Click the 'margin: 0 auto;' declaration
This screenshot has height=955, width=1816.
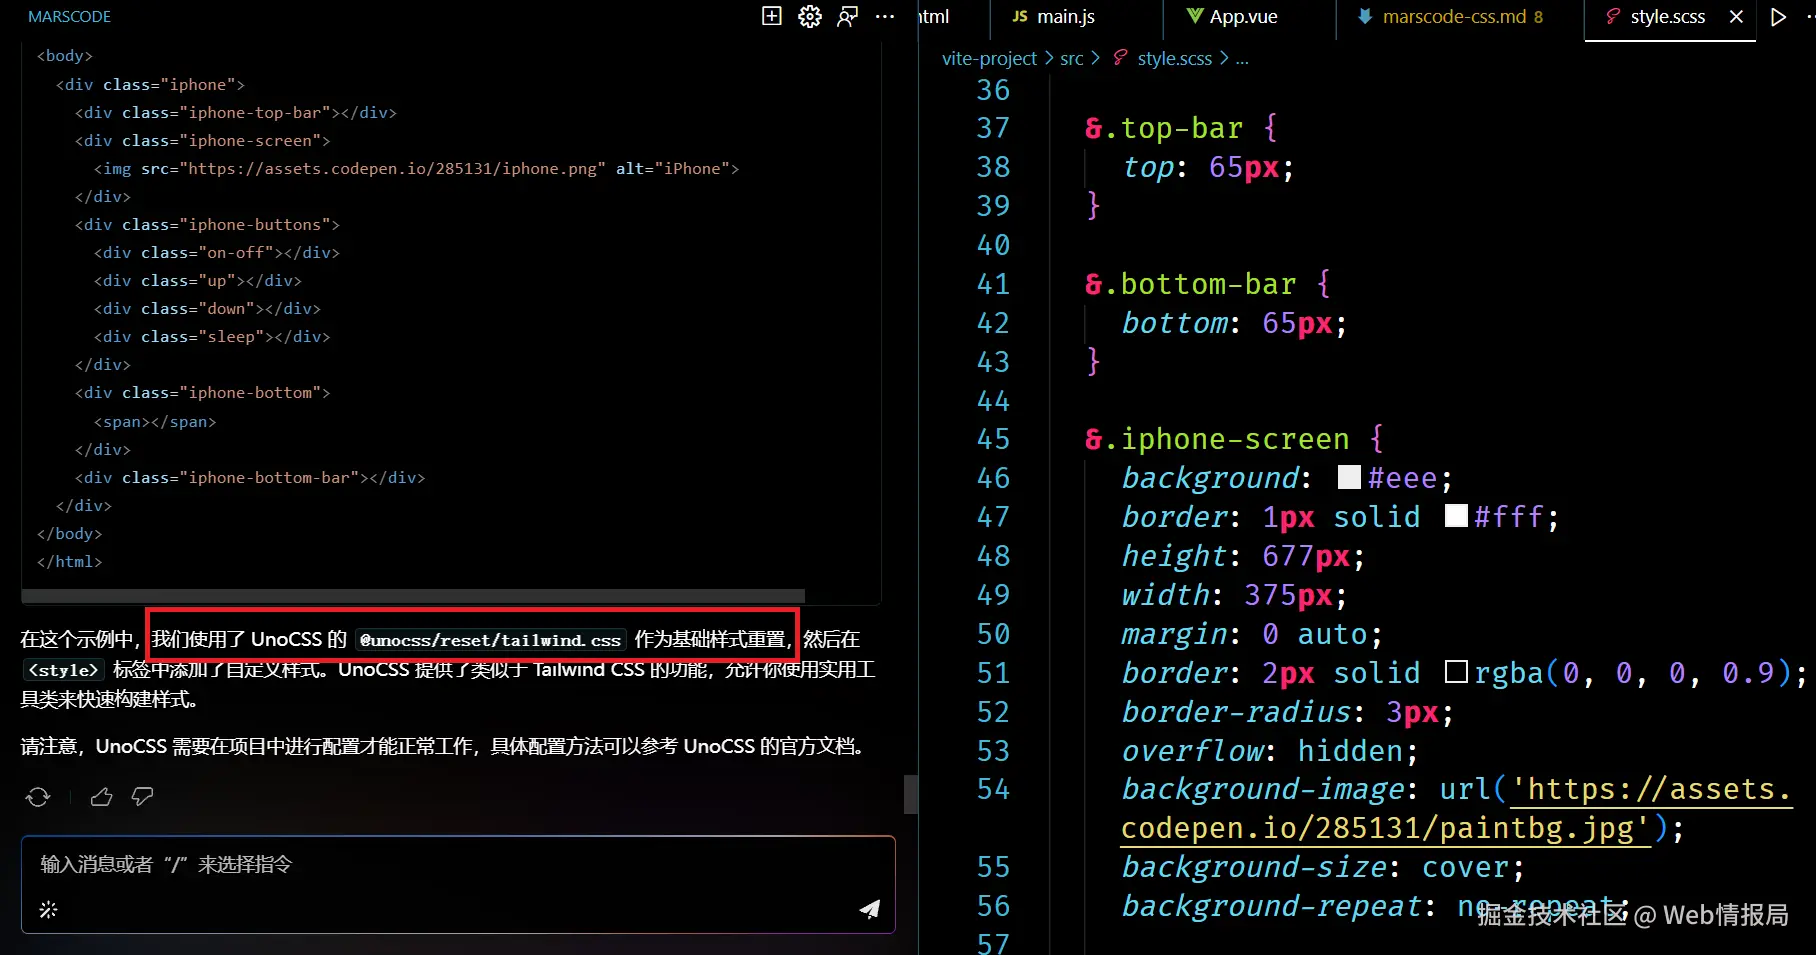pyautogui.click(x=1252, y=634)
